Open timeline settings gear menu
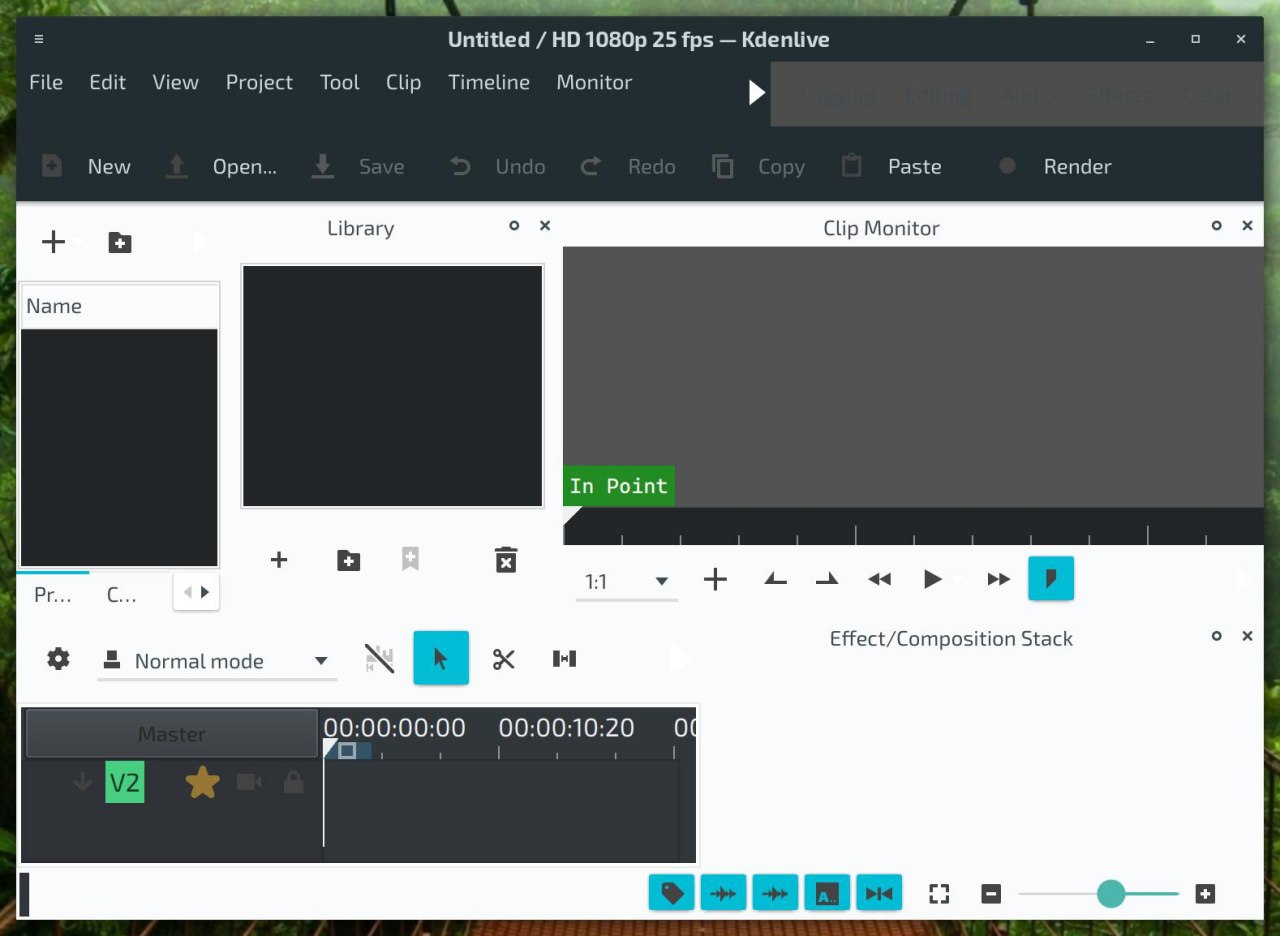This screenshot has width=1280, height=936. 59,659
